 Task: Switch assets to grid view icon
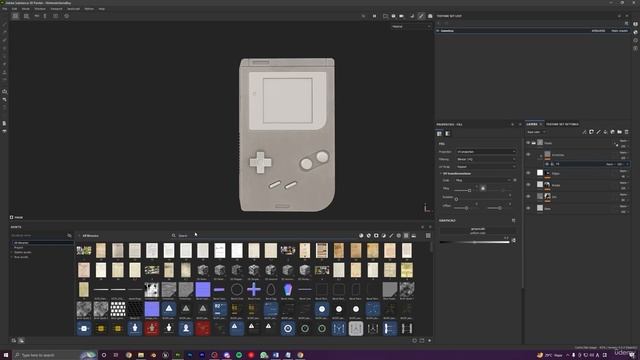click(x=428, y=236)
